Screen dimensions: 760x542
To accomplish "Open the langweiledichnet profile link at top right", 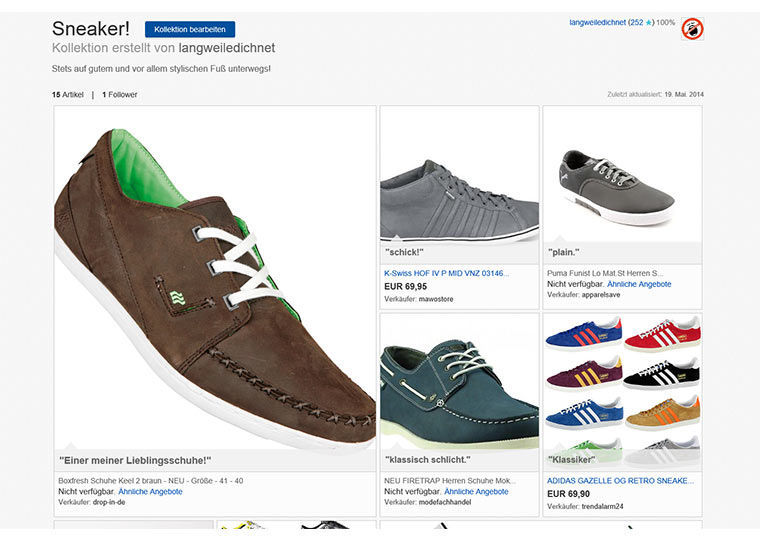I will 597,22.
